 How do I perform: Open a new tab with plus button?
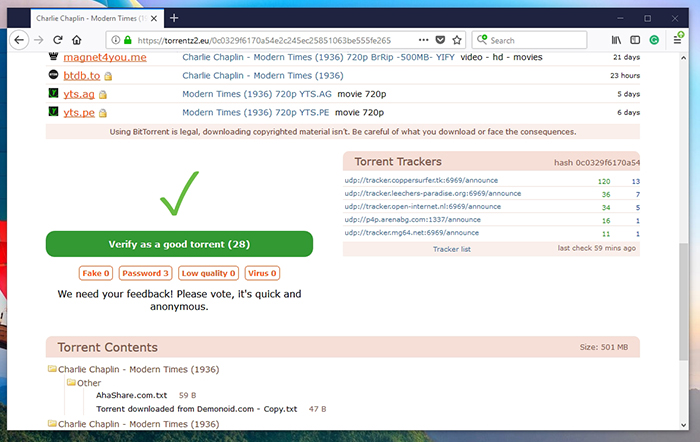click(173, 18)
